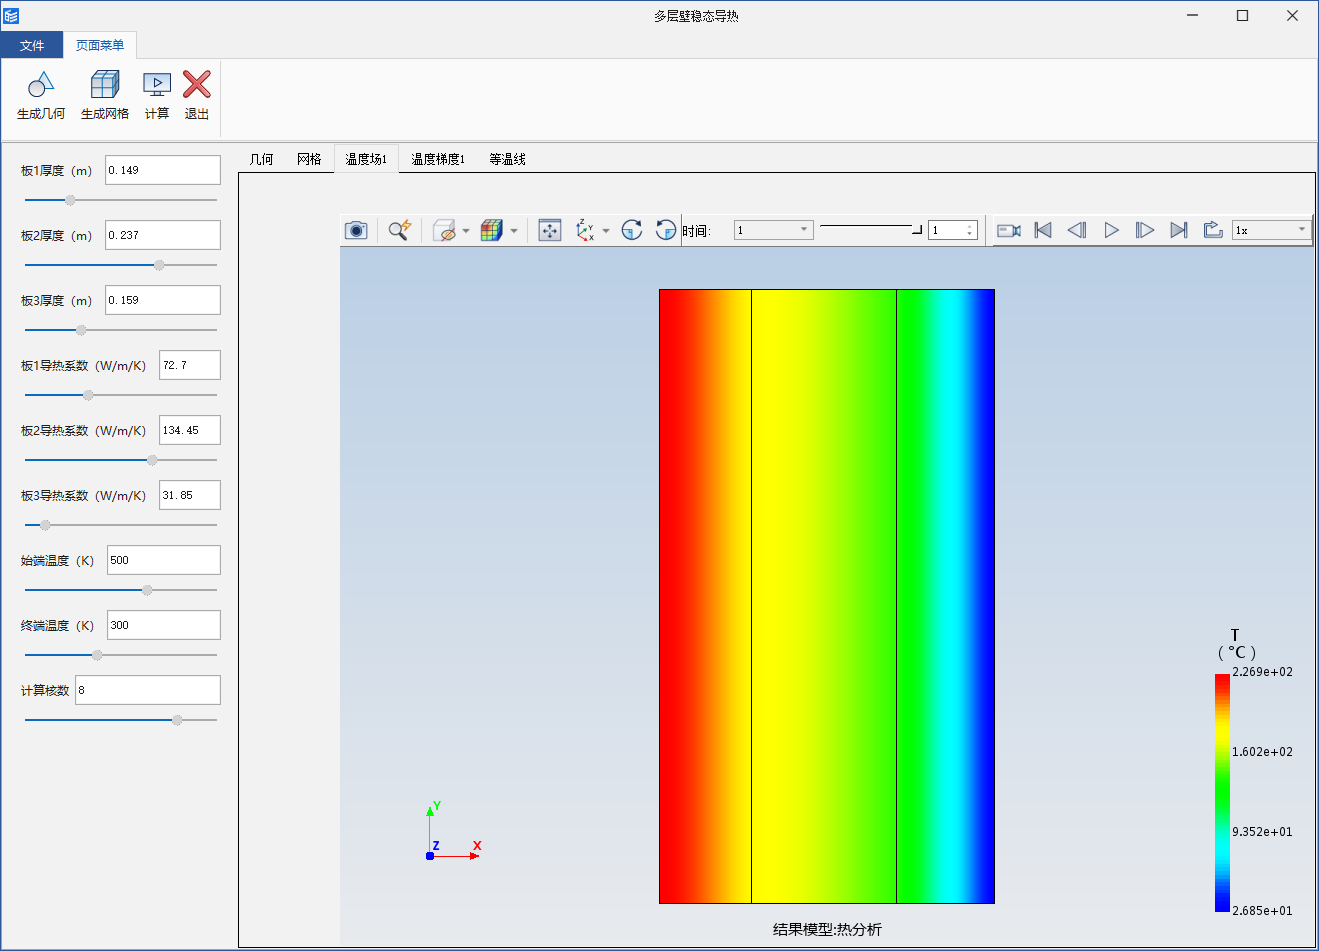Click the 板2厚度 slider handle
Screen dimensions: 1319x951
pos(159,265)
